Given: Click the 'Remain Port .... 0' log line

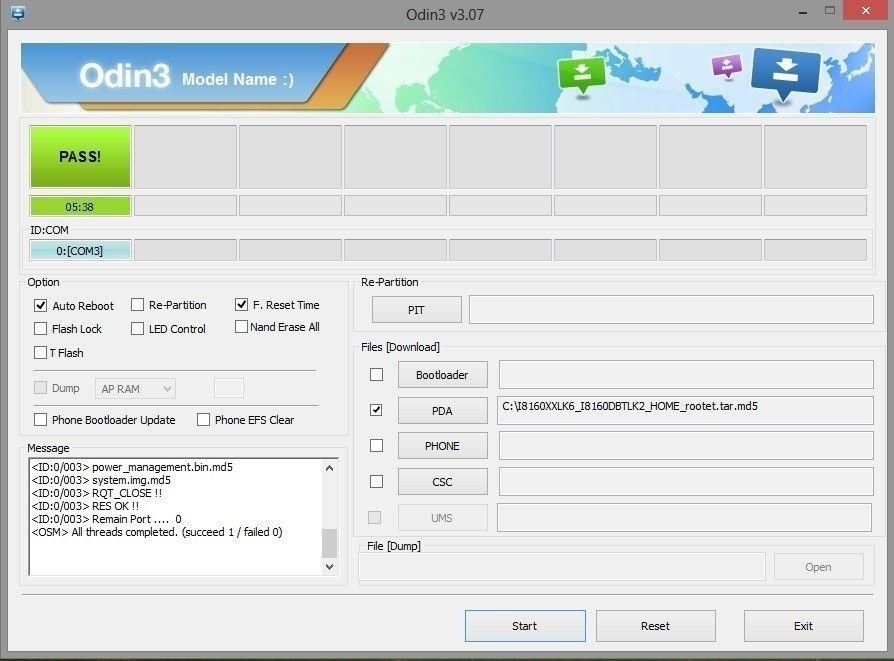Looking at the screenshot, I should 107,519.
